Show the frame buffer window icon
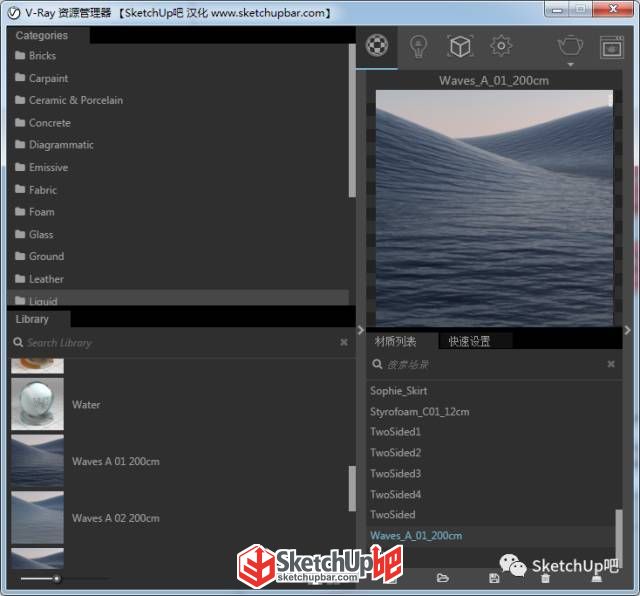This screenshot has width=640, height=596. 611,47
